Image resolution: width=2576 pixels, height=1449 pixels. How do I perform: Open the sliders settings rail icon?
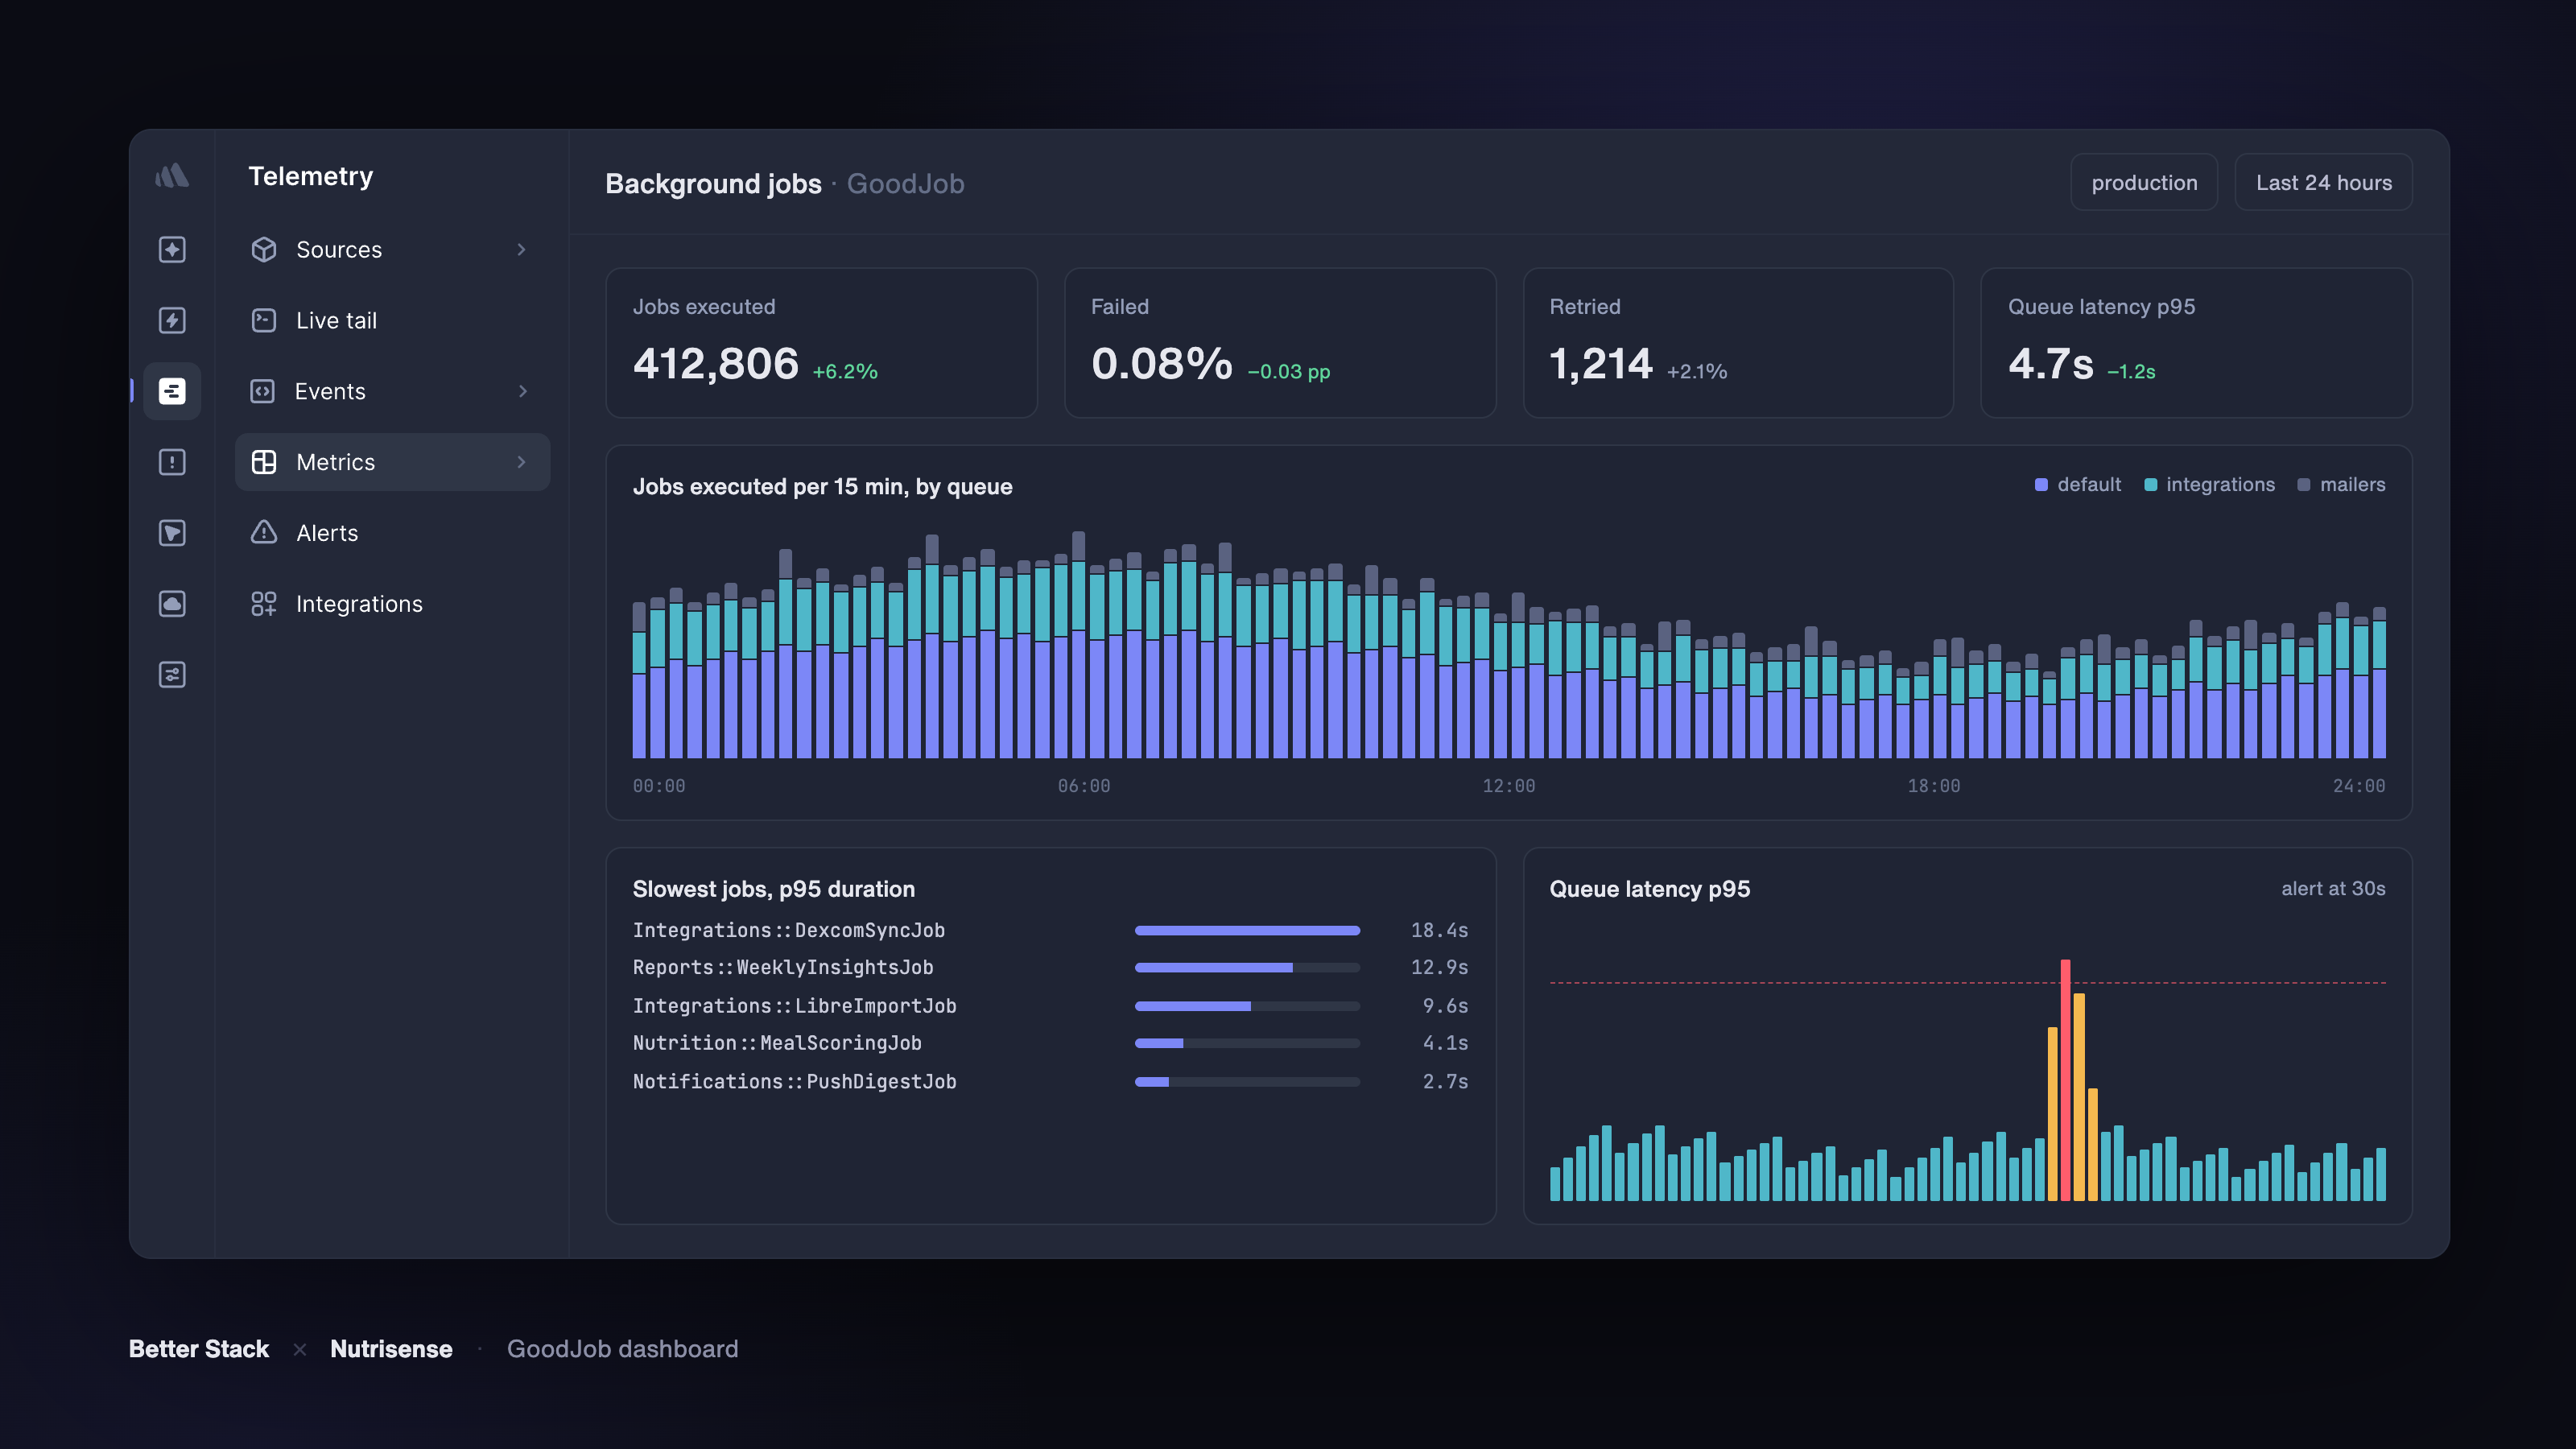(x=172, y=675)
